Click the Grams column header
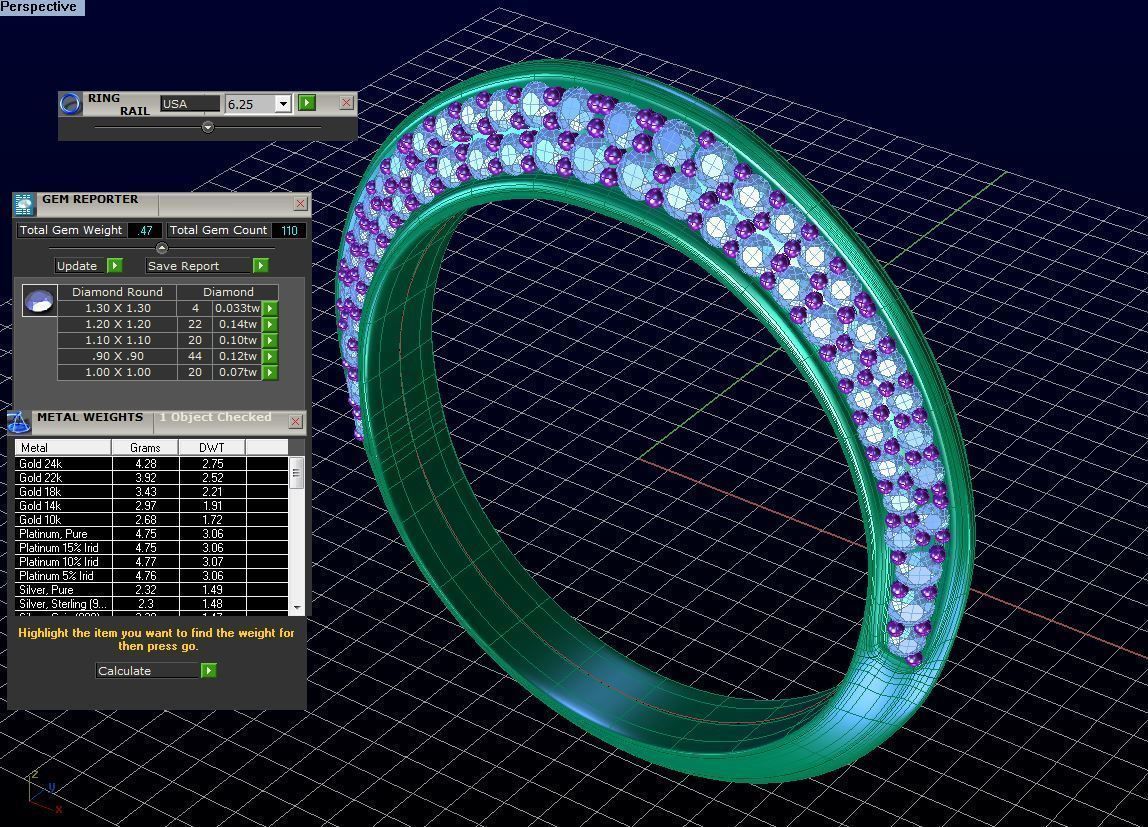The image size is (1148, 827). click(x=145, y=447)
